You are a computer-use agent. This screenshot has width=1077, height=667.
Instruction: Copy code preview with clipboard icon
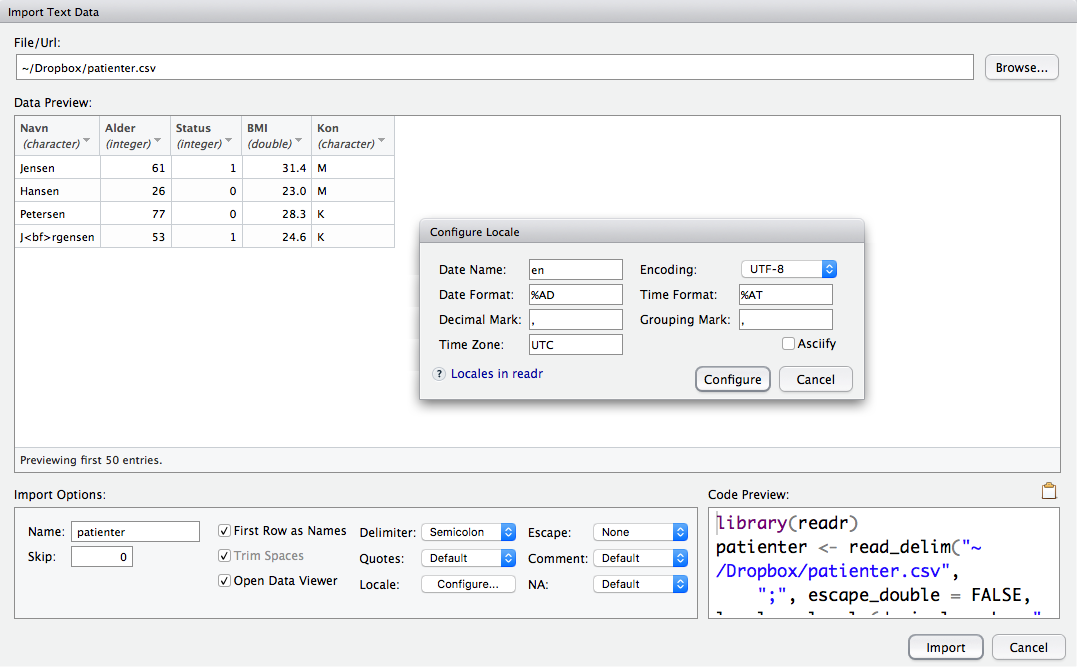click(1048, 491)
